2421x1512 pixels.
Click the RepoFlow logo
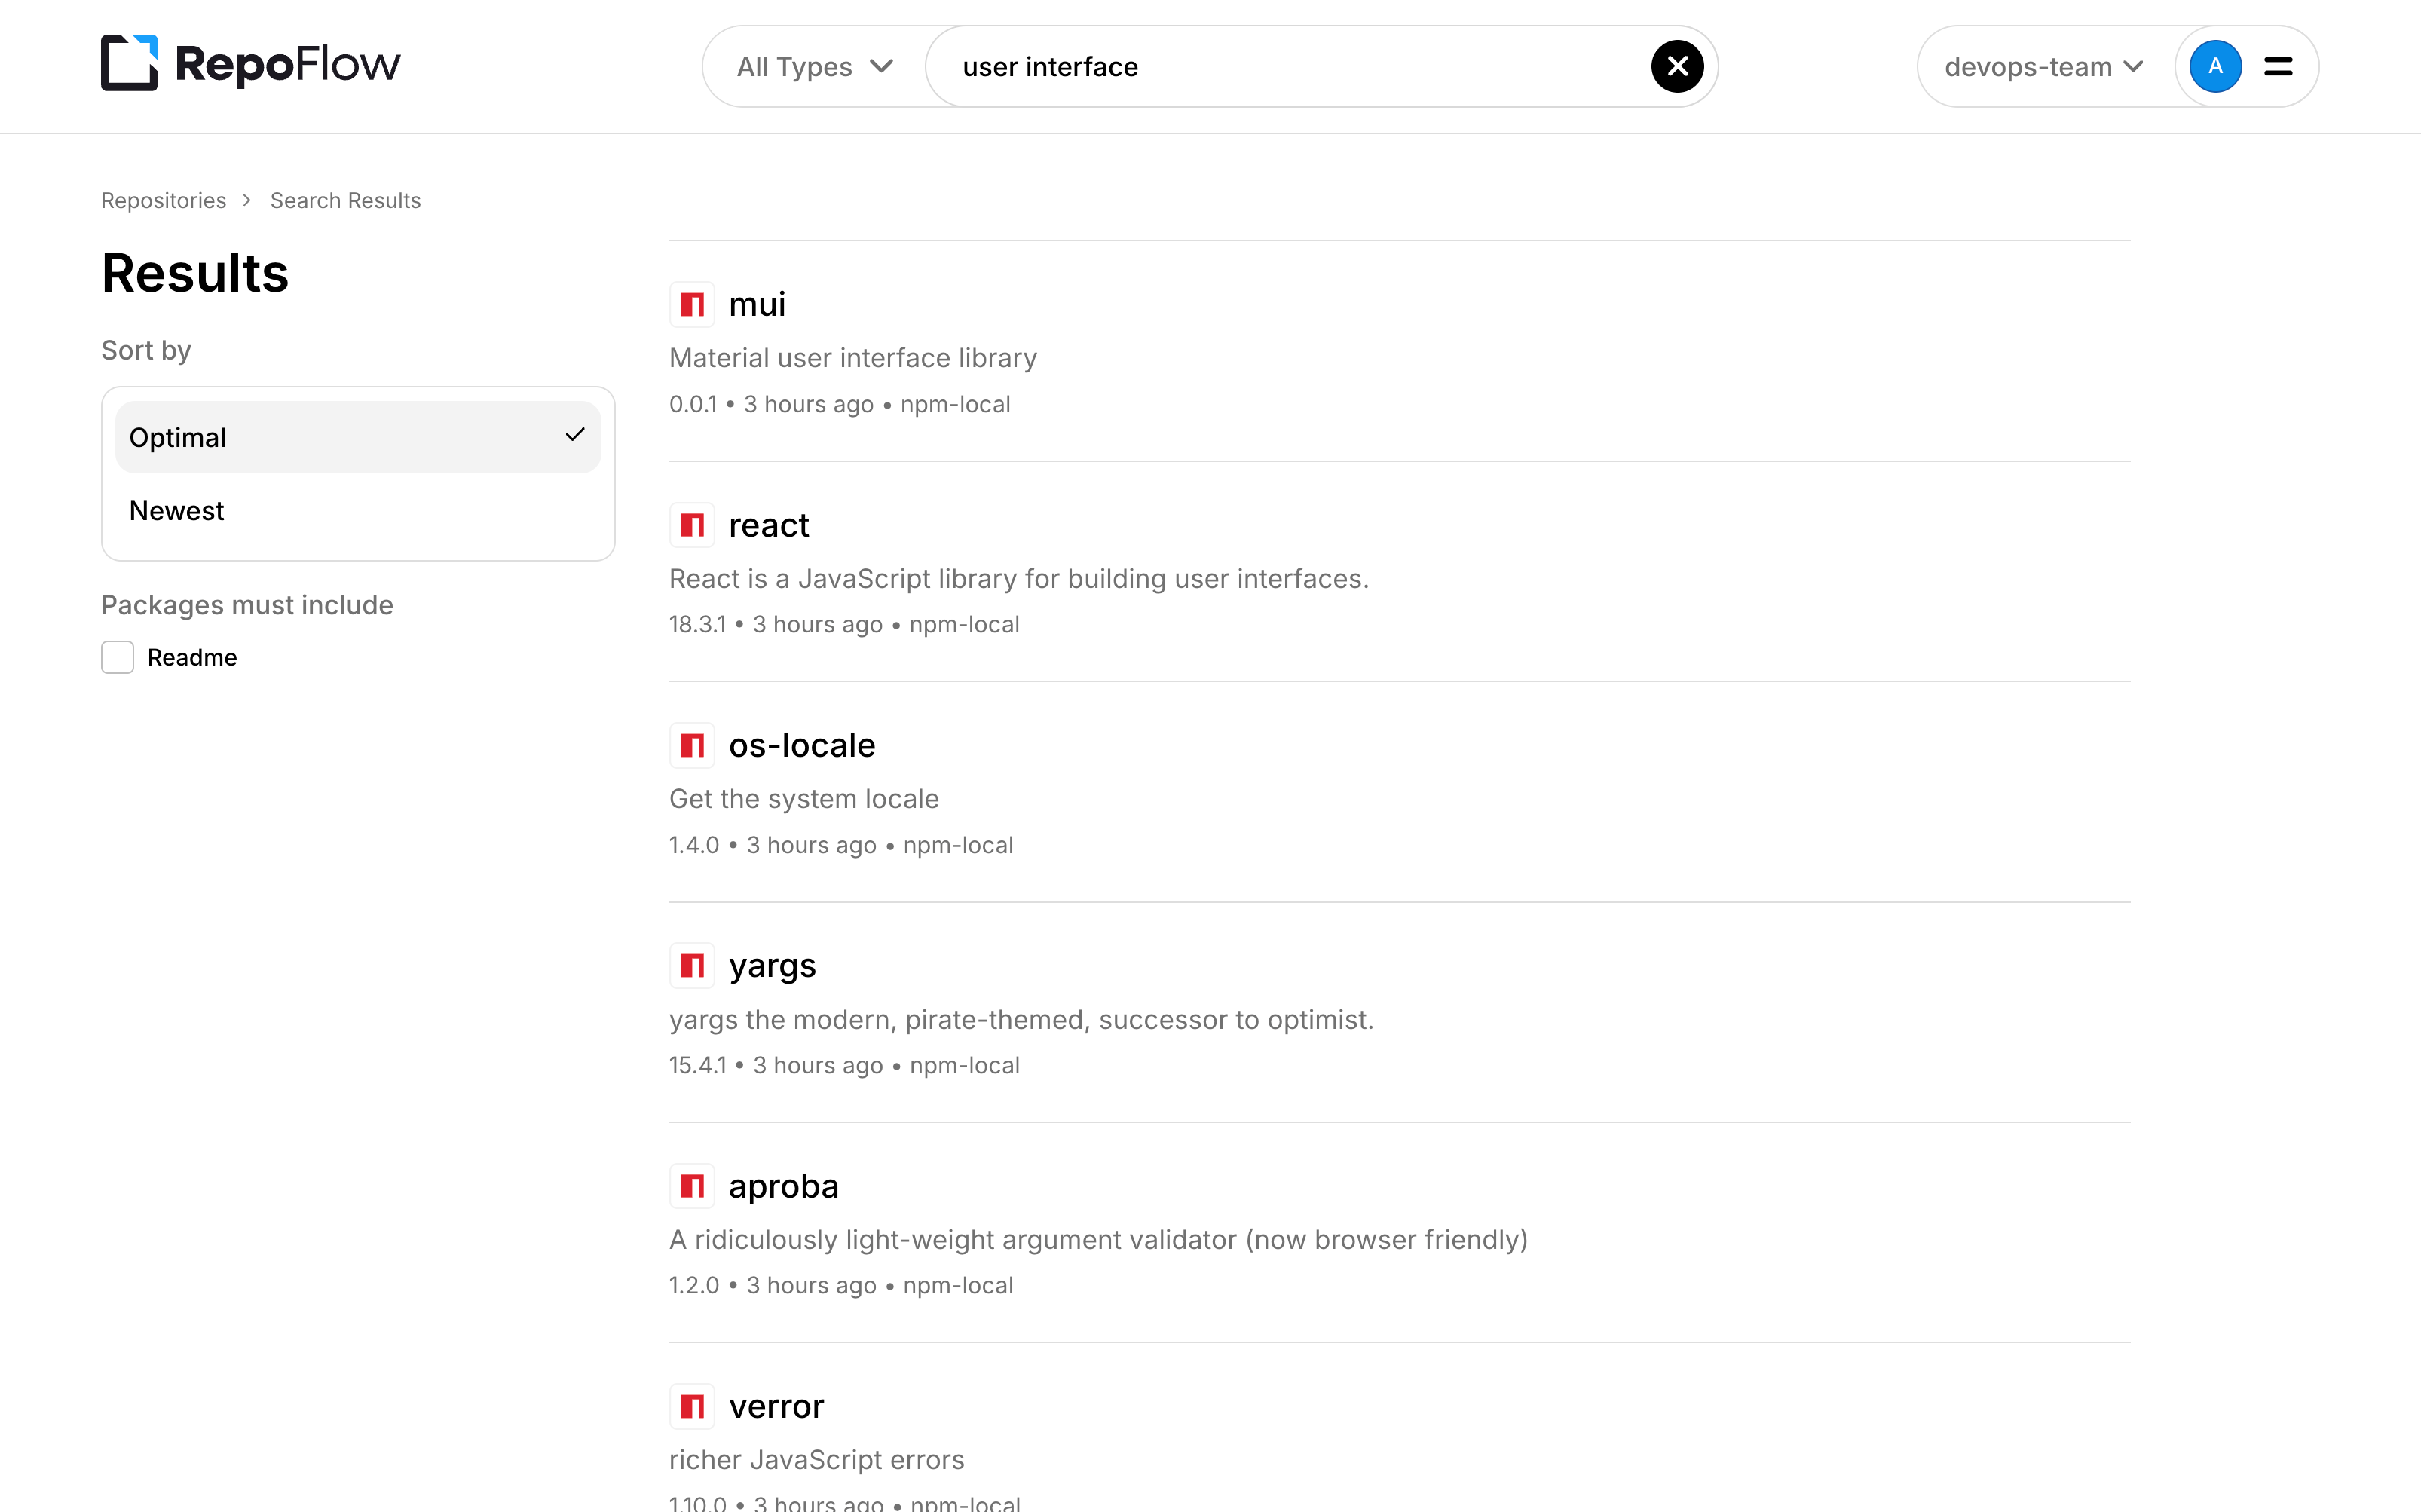(x=250, y=64)
